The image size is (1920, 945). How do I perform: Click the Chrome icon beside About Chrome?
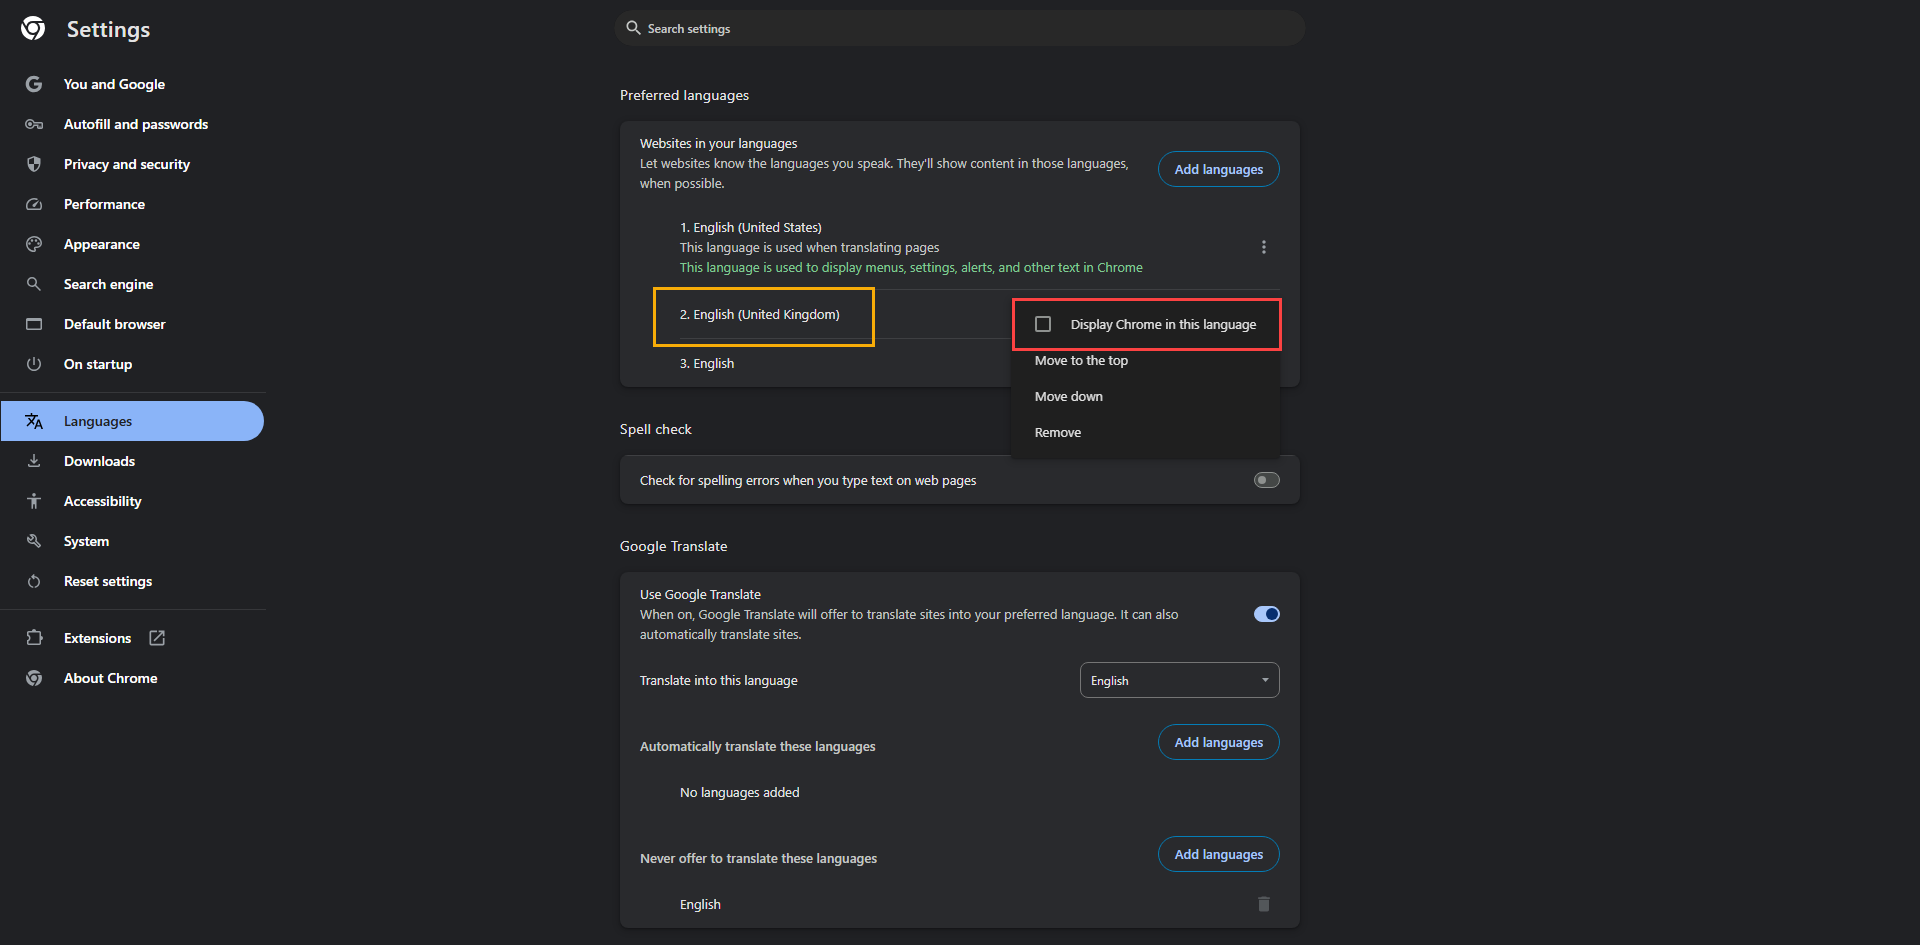34,678
